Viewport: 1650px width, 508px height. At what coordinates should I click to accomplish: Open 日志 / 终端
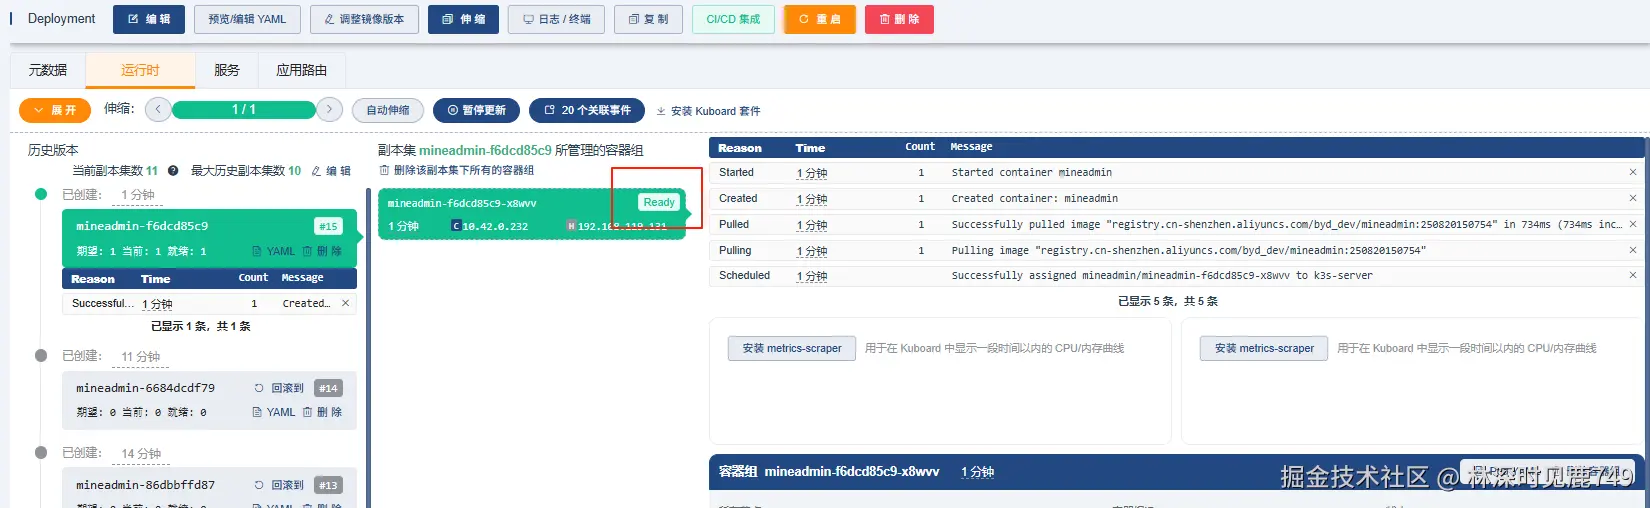pyautogui.click(x=556, y=19)
